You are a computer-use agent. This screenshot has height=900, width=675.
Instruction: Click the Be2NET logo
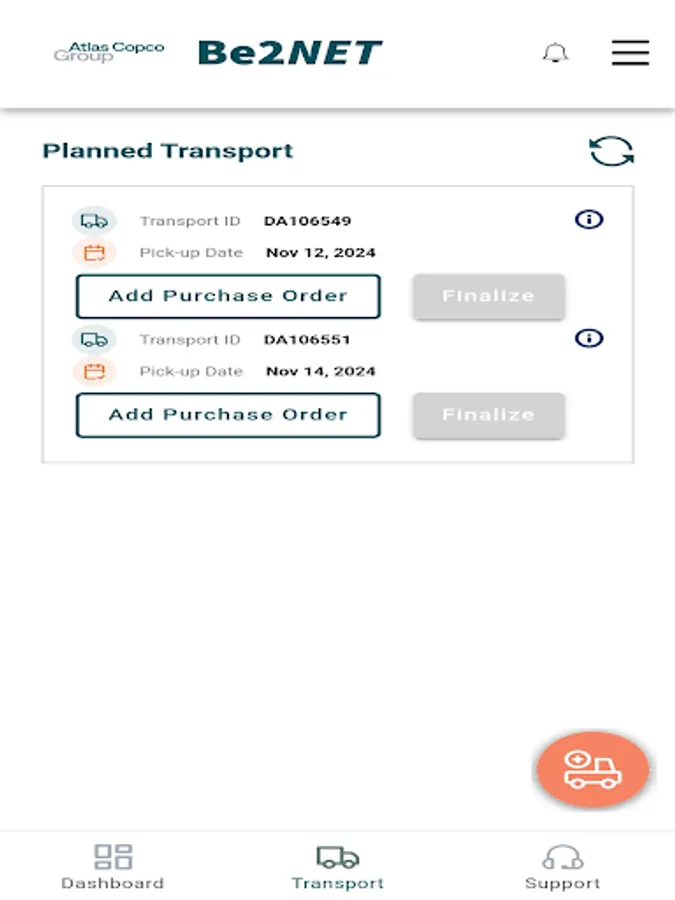coord(290,53)
